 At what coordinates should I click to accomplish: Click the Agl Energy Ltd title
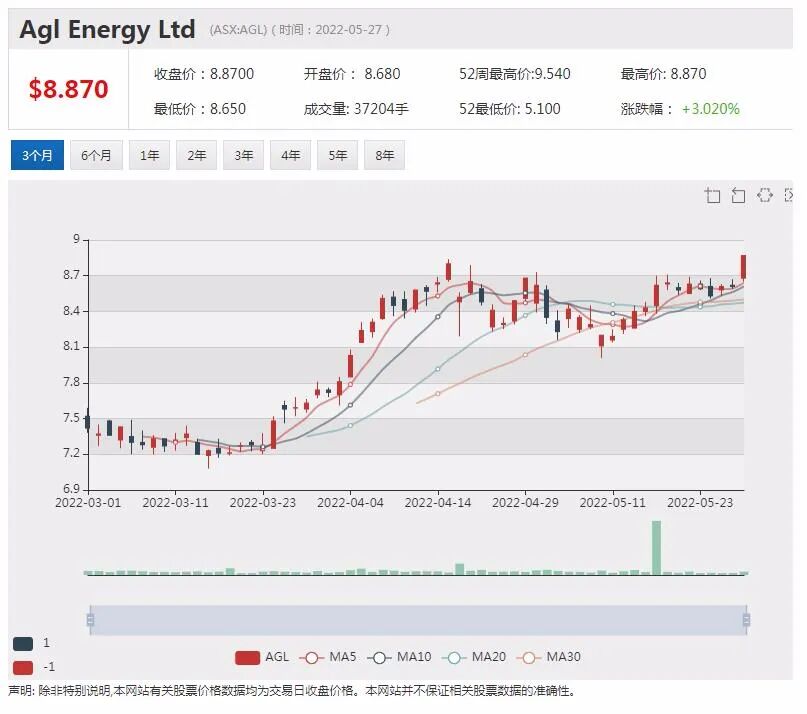[108, 29]
